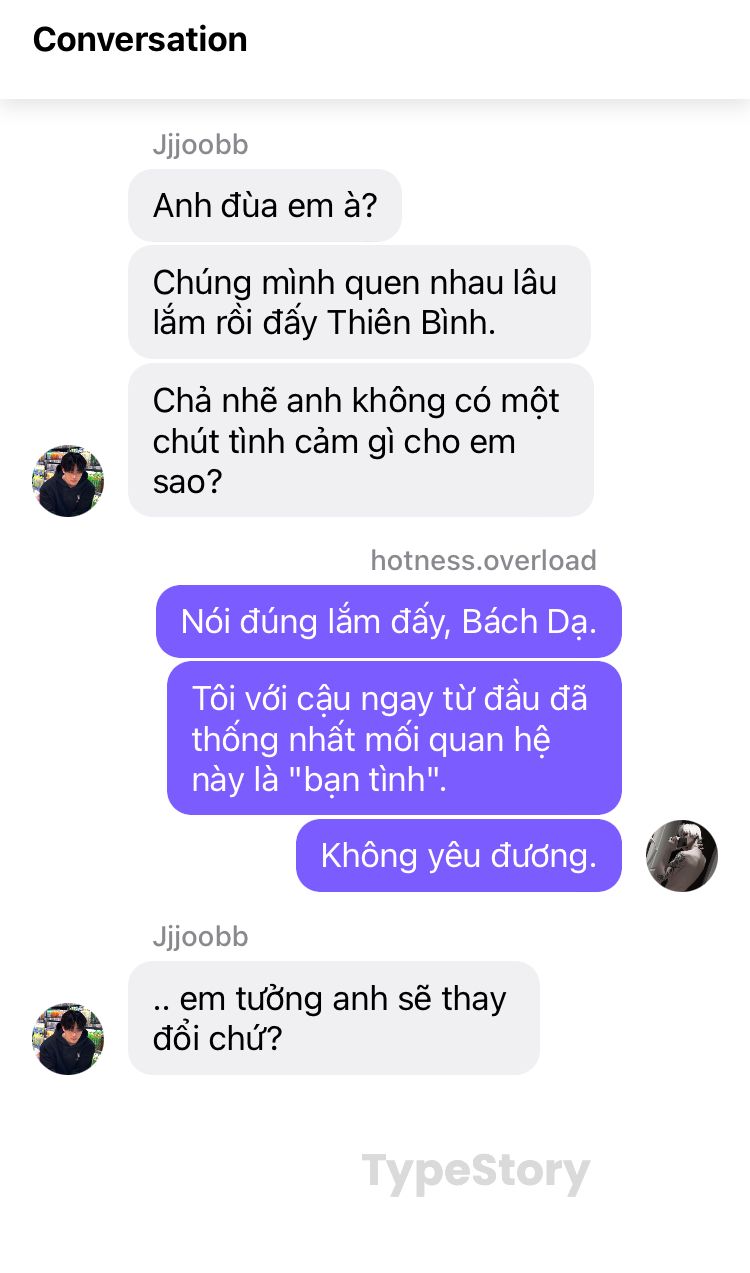The image size is (750, 1273).
Task: Click the first Jjoobb sender name label
Action: point(200,145)
